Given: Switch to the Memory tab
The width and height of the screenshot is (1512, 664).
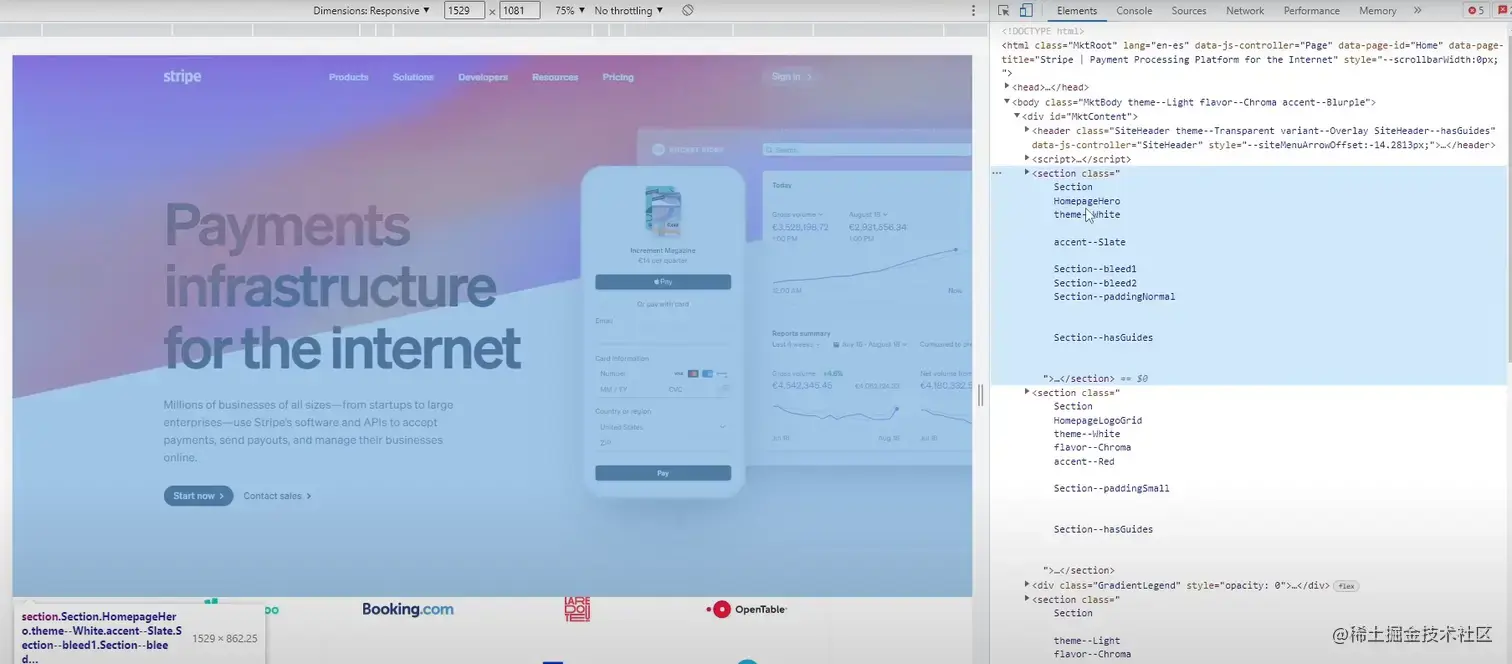Looking at the screenshot, I should pyautogui.click(x=1377, y=10).
